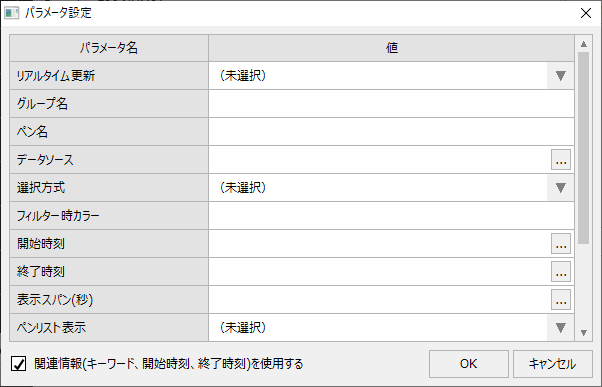Click the scrollbar down arrow
This screenshot has height=387, width=602.
(584, 332)
